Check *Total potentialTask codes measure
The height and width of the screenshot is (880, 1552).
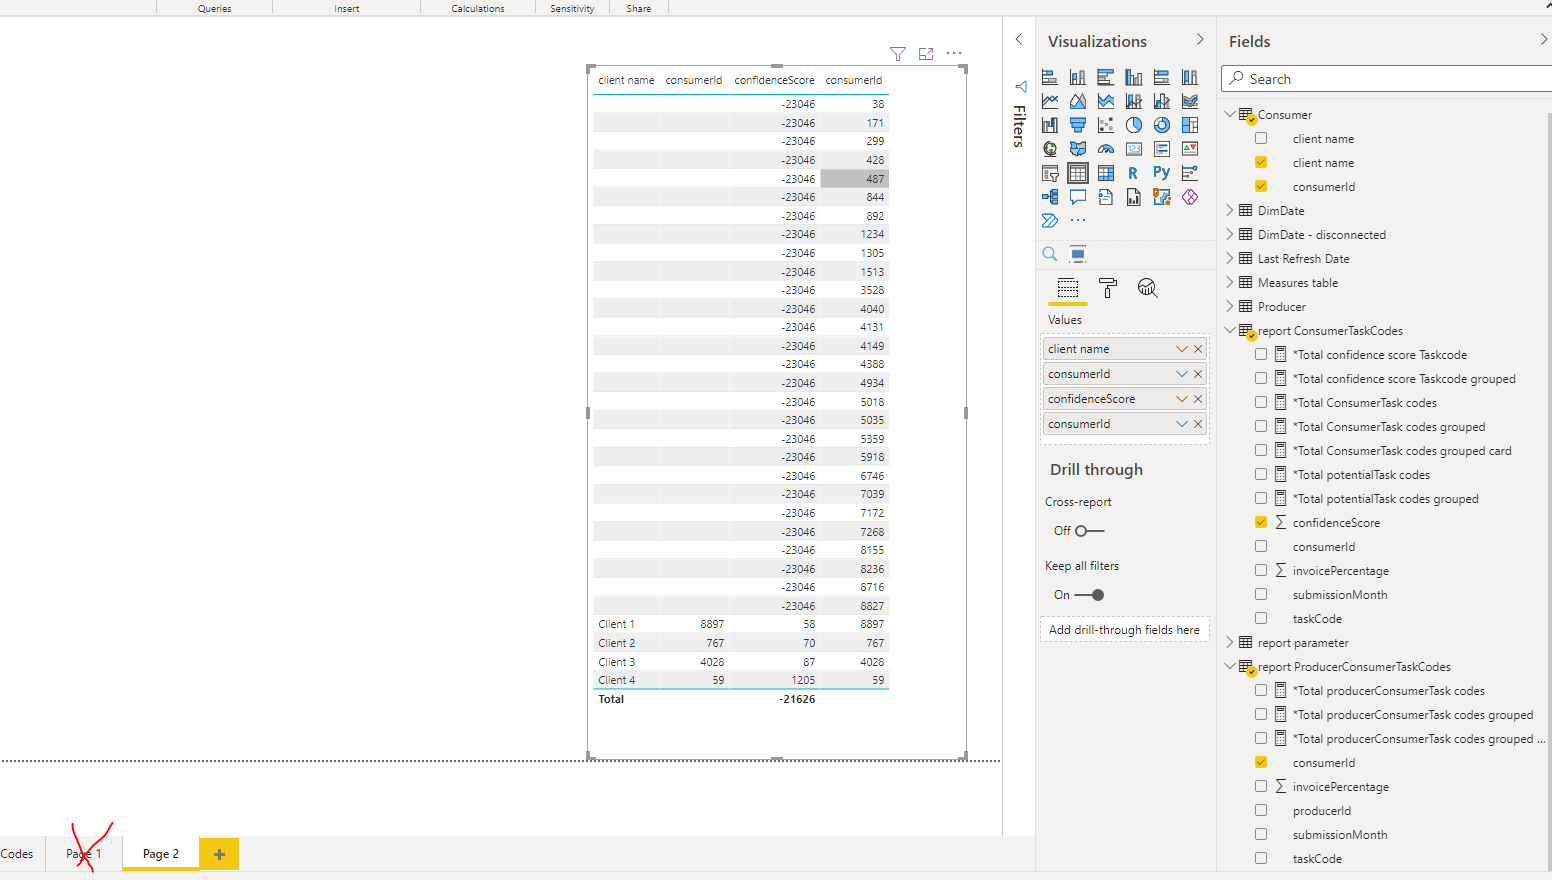[x=1261, y=475]
